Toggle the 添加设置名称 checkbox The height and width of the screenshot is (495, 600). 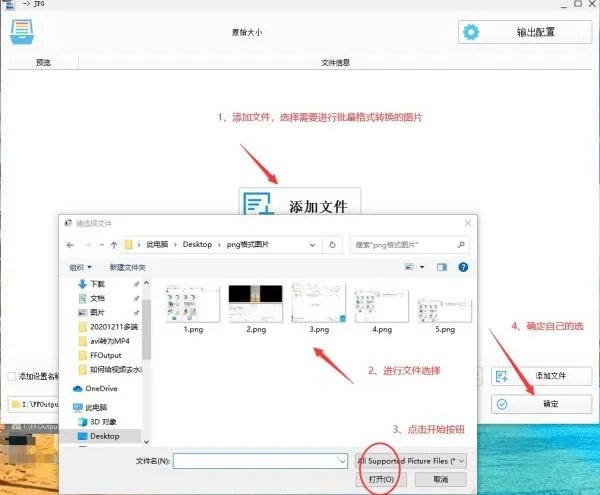click(x=12, y=376)
